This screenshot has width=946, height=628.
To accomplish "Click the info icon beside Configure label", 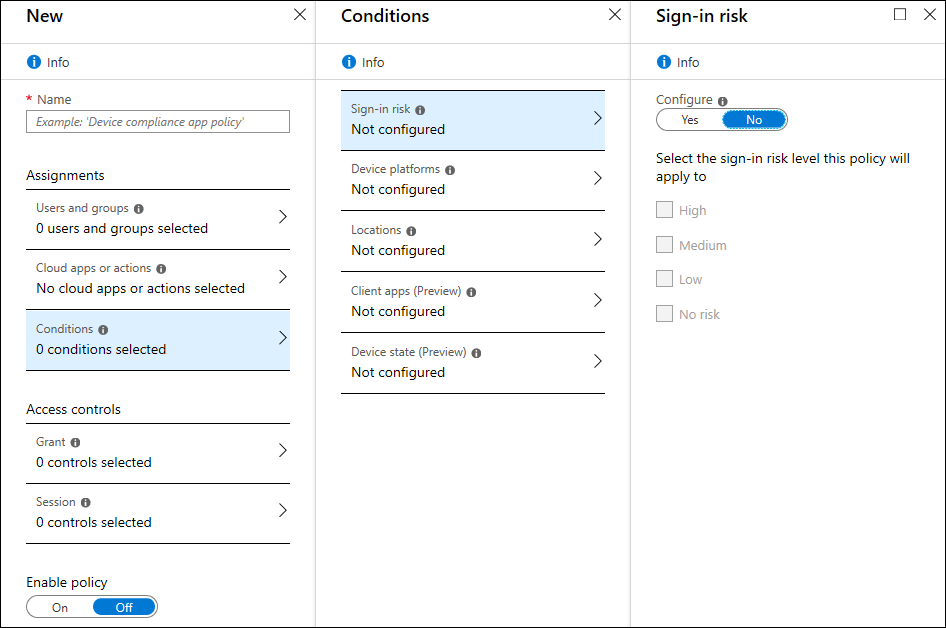I will (x=723, y=101).
